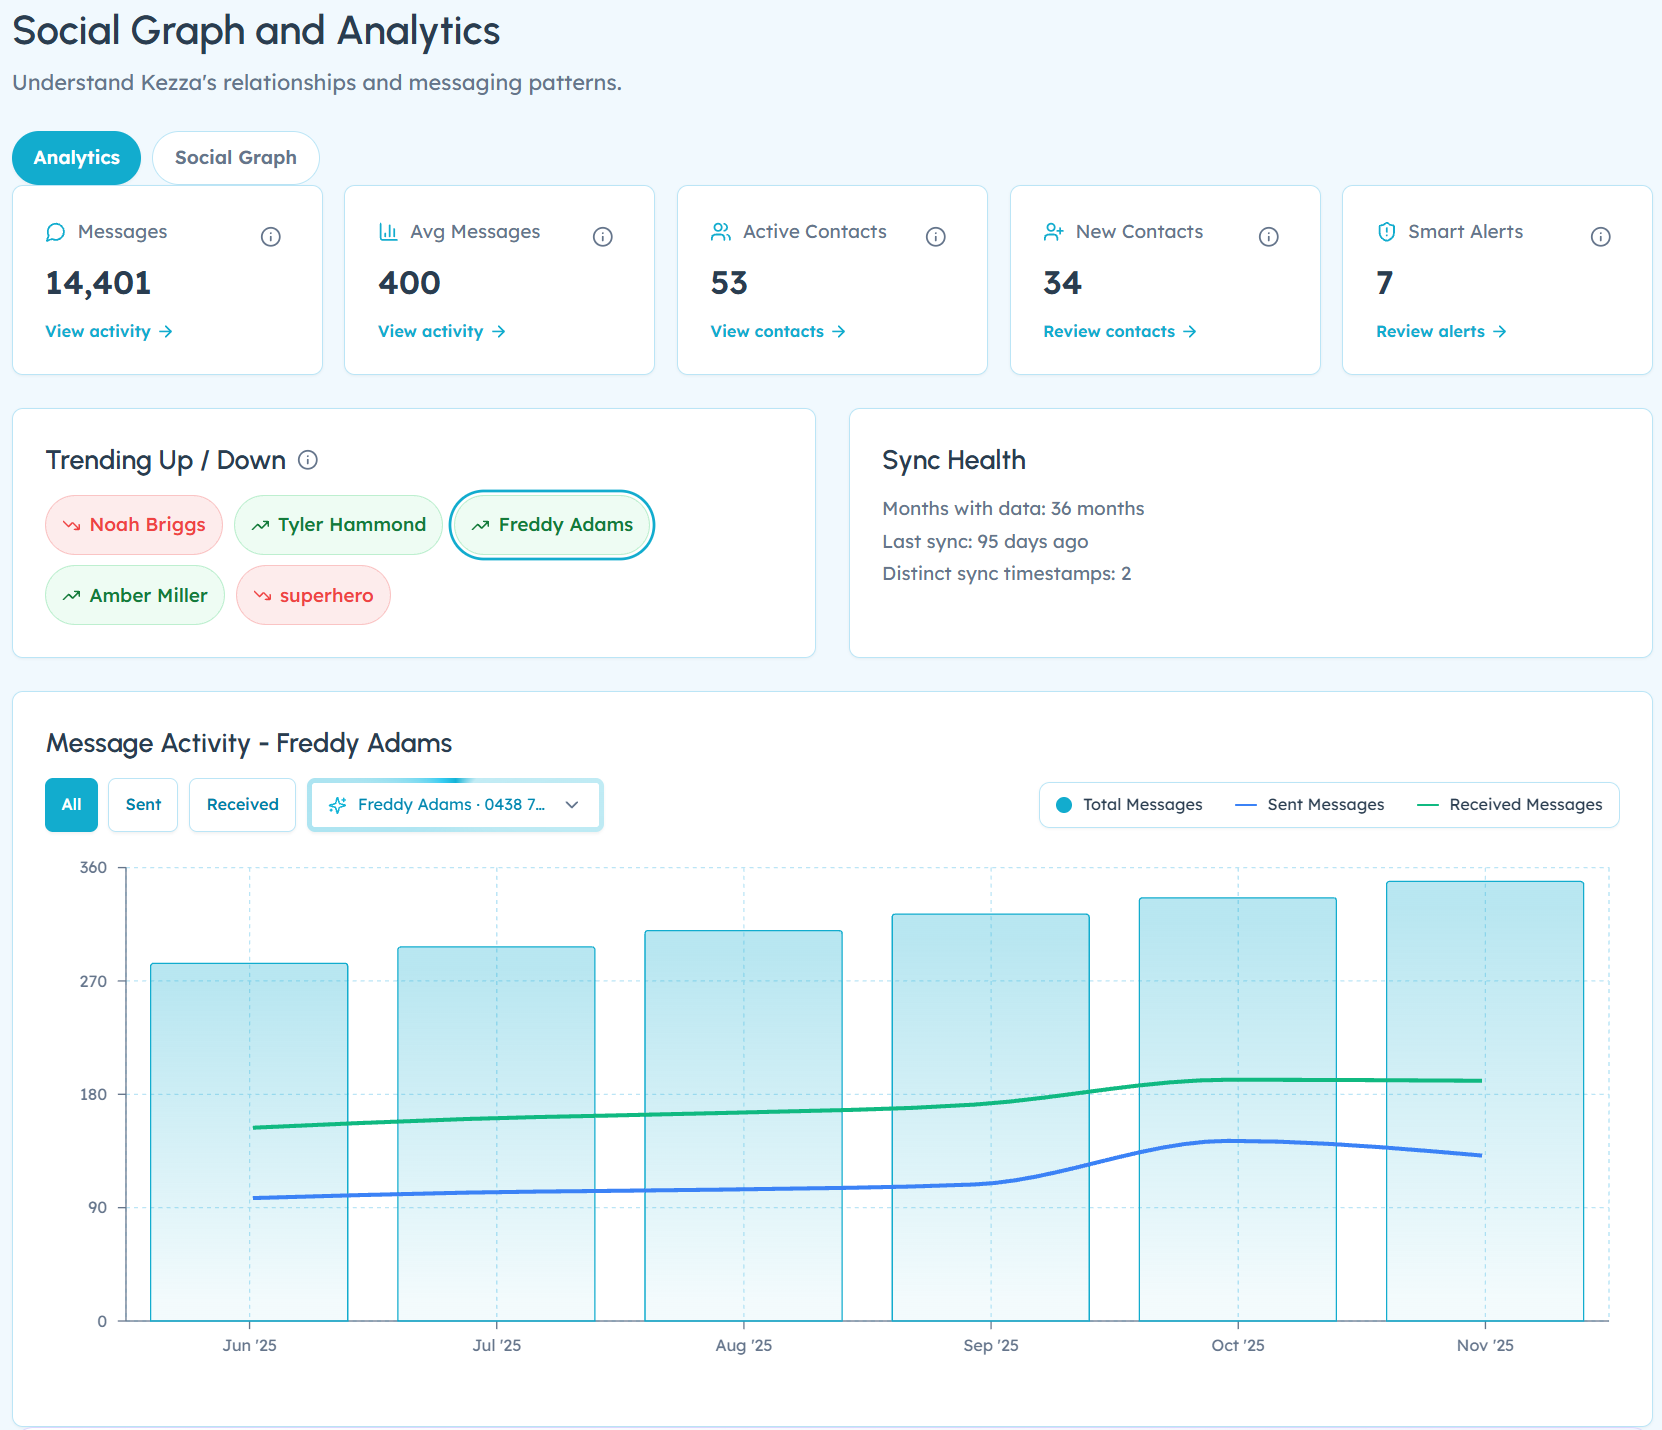Toggle the Total Messages legend entry
Viewport: 1662px width, 1430px height.
click(1130, 805)
